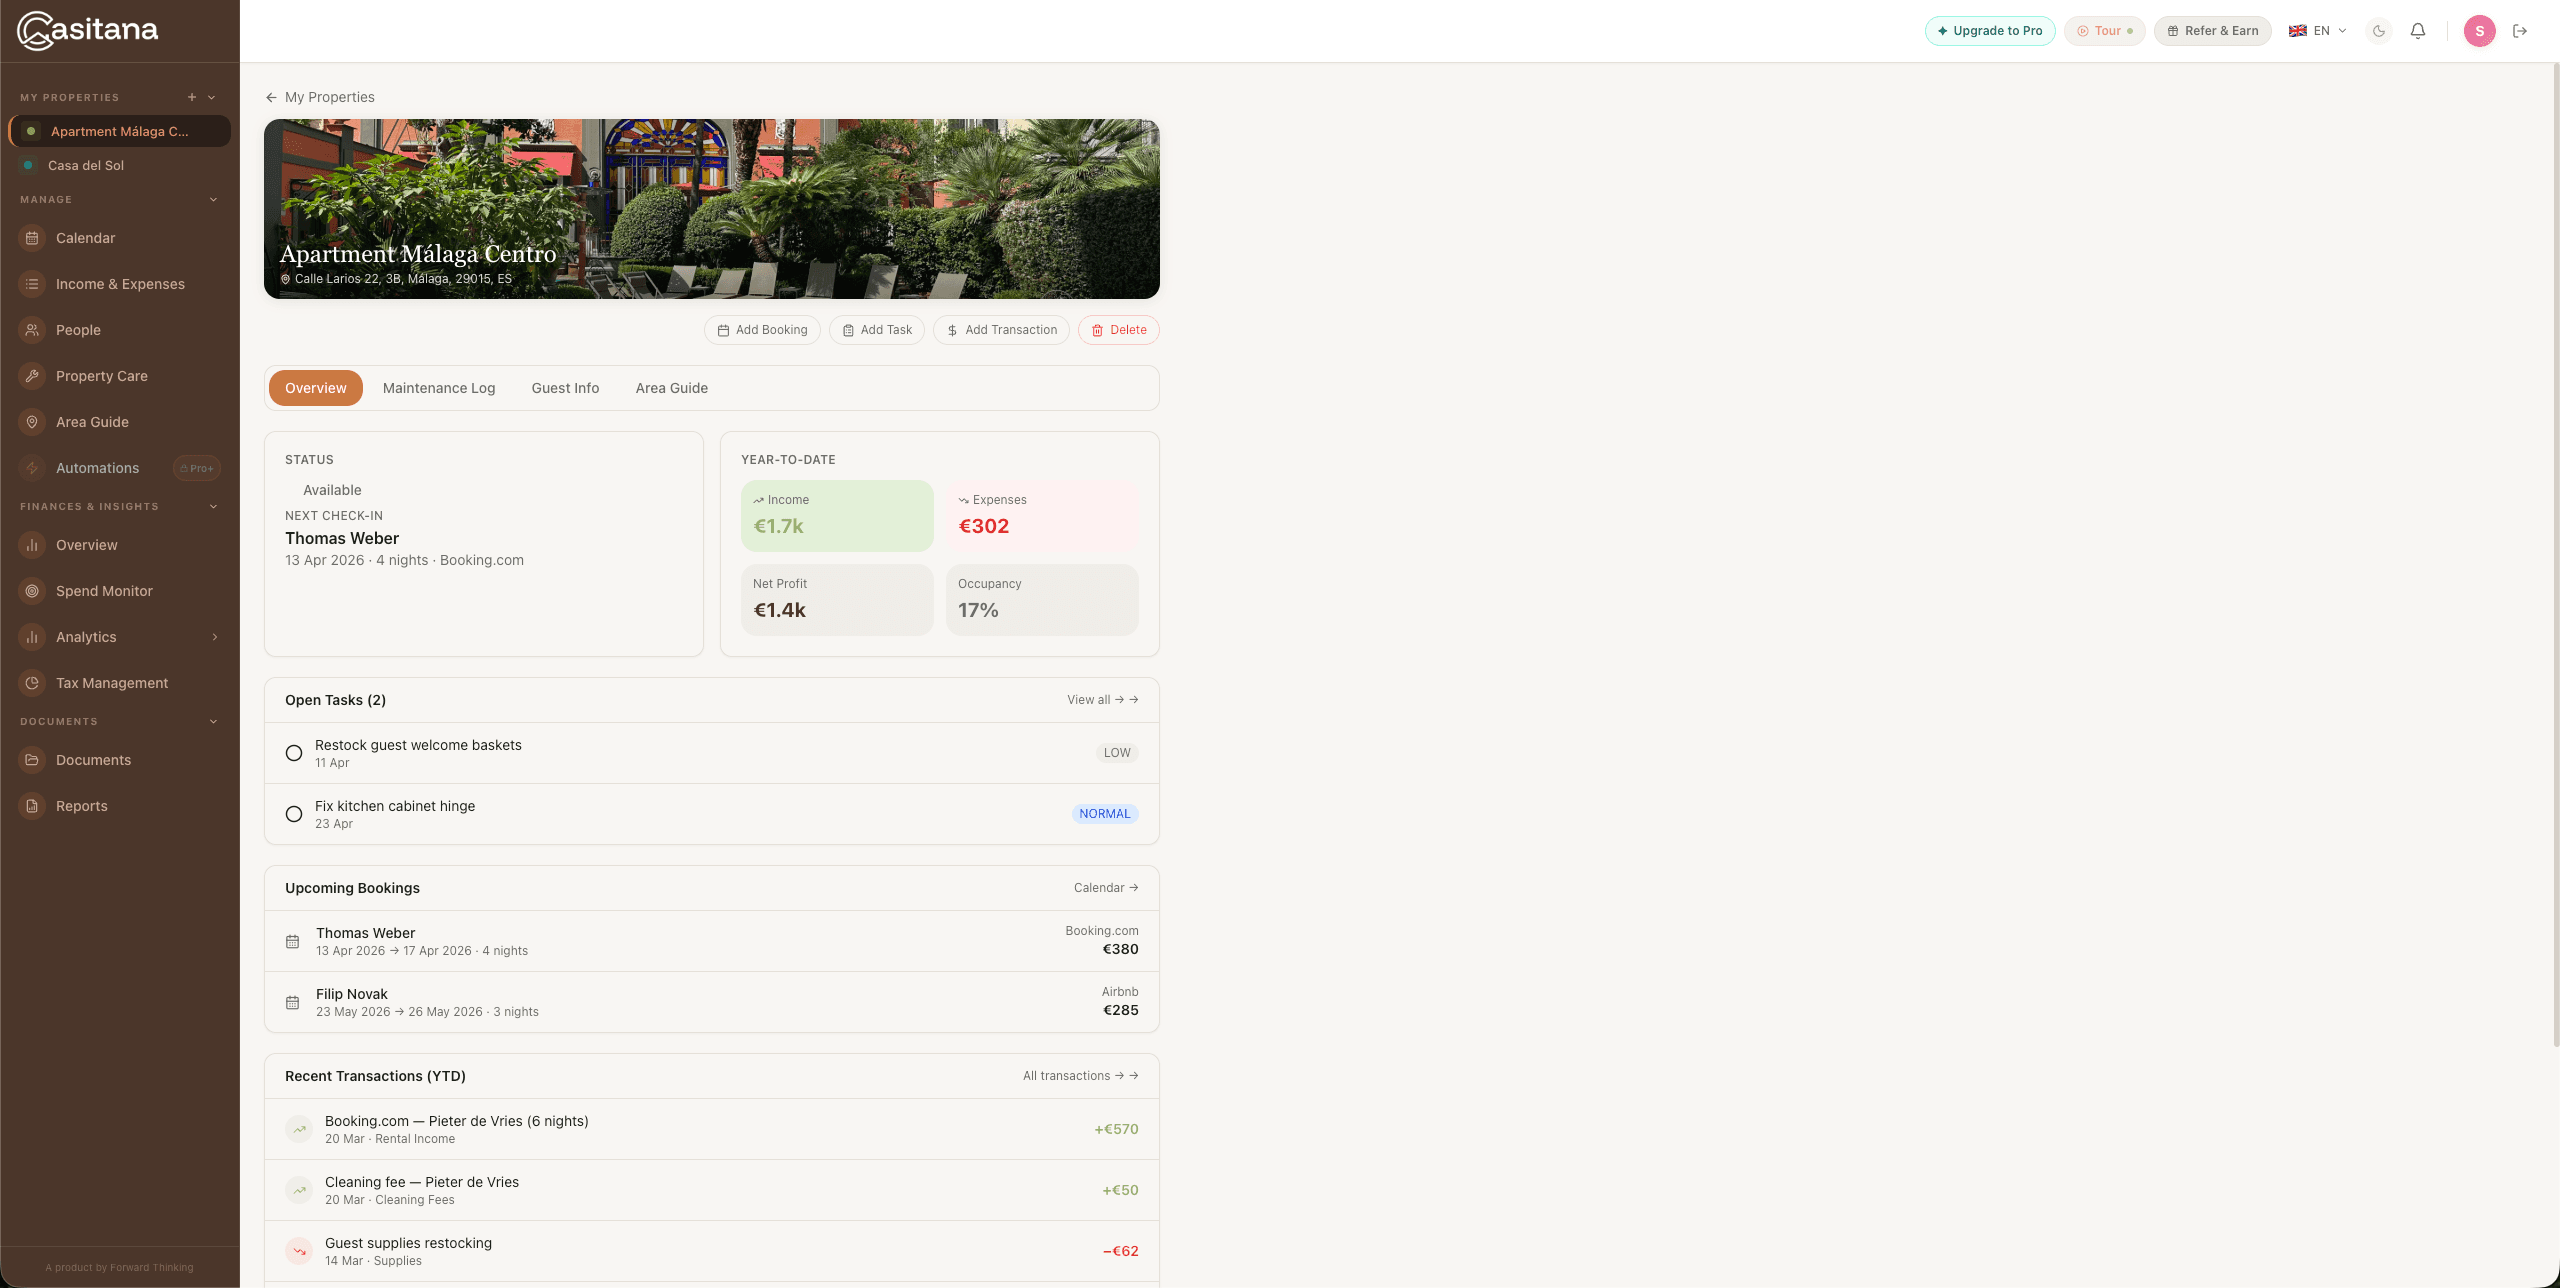Click the LOW priority badge
The image size is (2560, 1288).
pos(1117,753)
